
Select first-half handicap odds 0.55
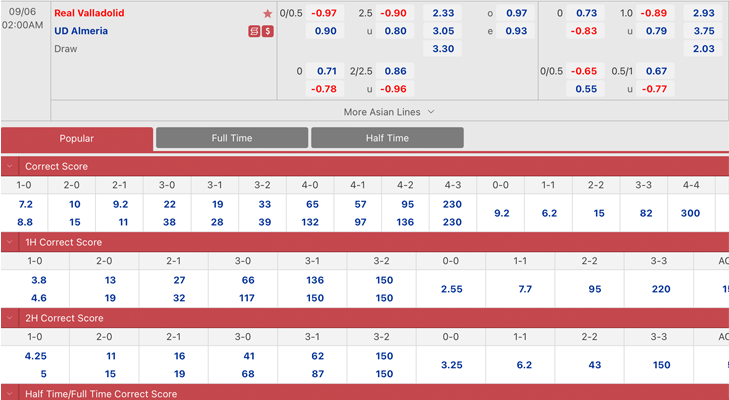pos(585,88)
